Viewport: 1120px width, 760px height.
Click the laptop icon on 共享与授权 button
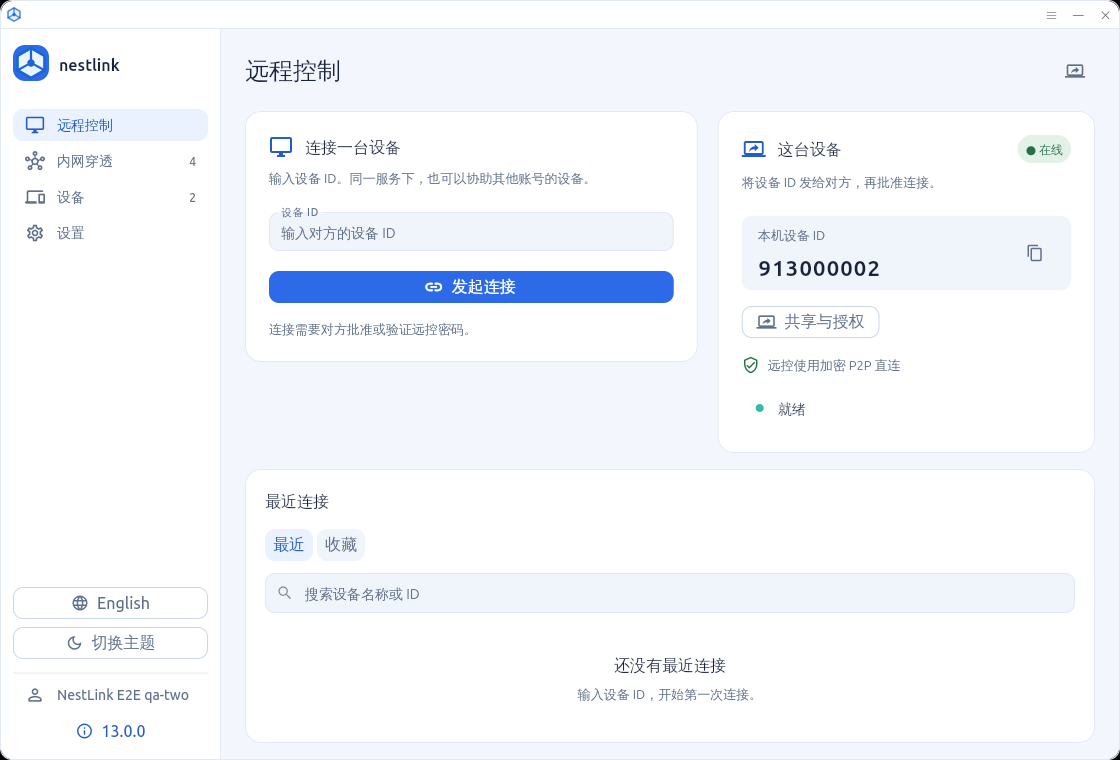(766, 322)
